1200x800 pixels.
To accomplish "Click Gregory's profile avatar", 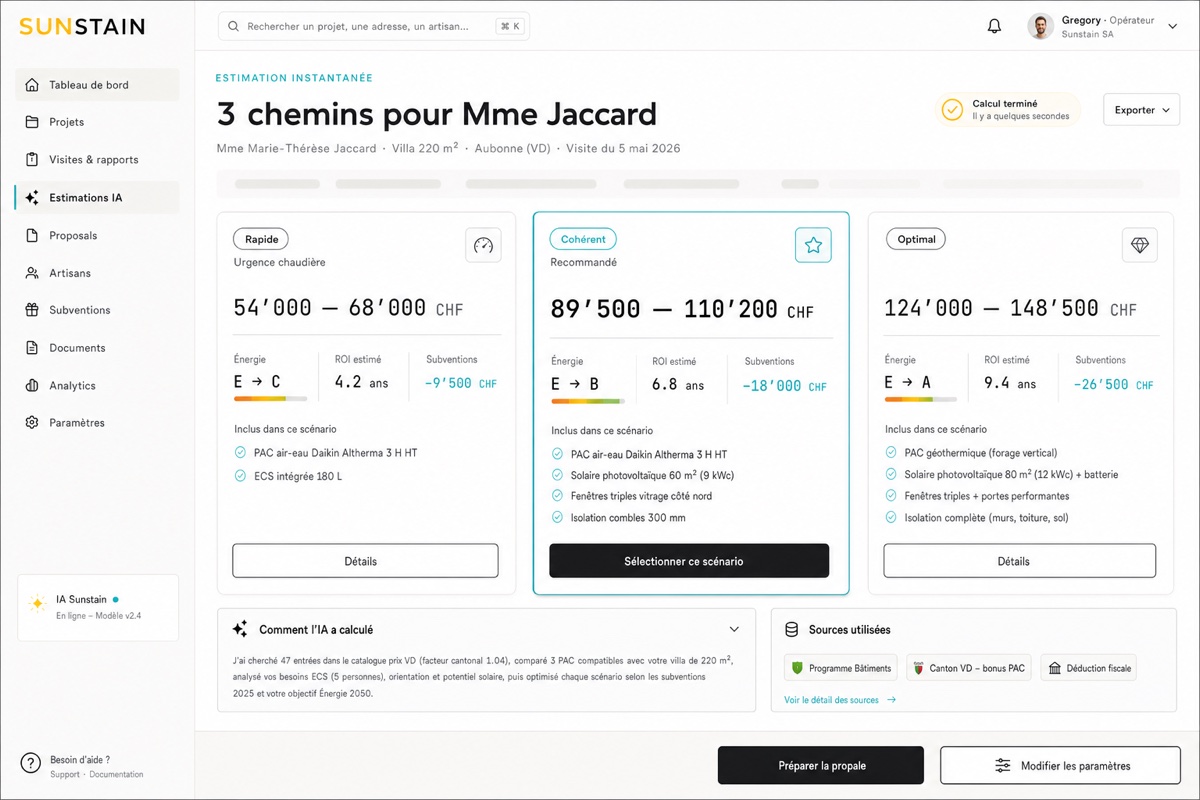I will [x=1040, y=27].
